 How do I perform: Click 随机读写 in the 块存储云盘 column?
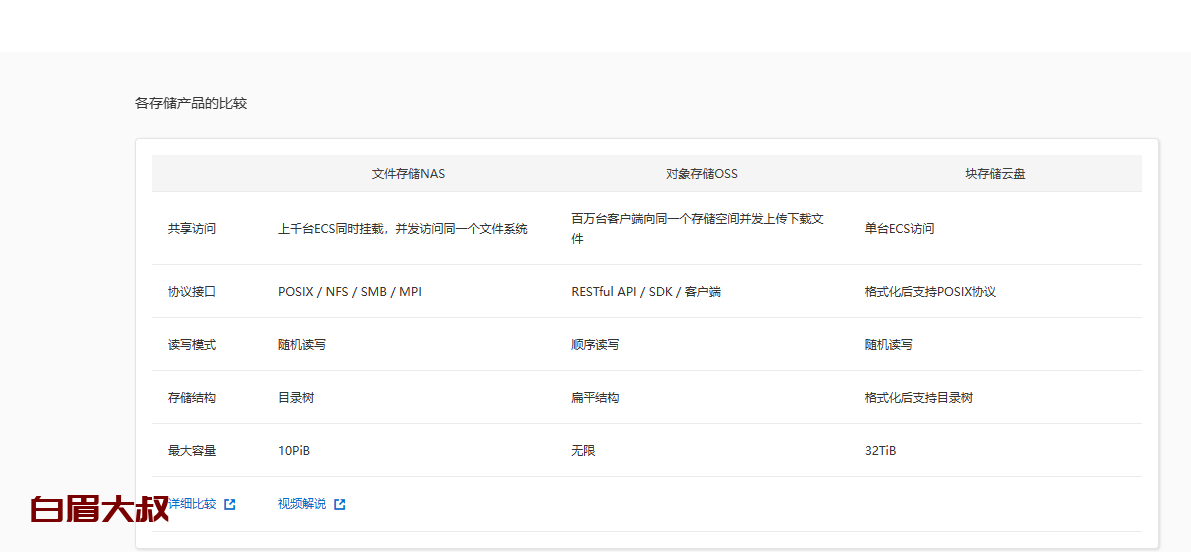pos(888,345)
